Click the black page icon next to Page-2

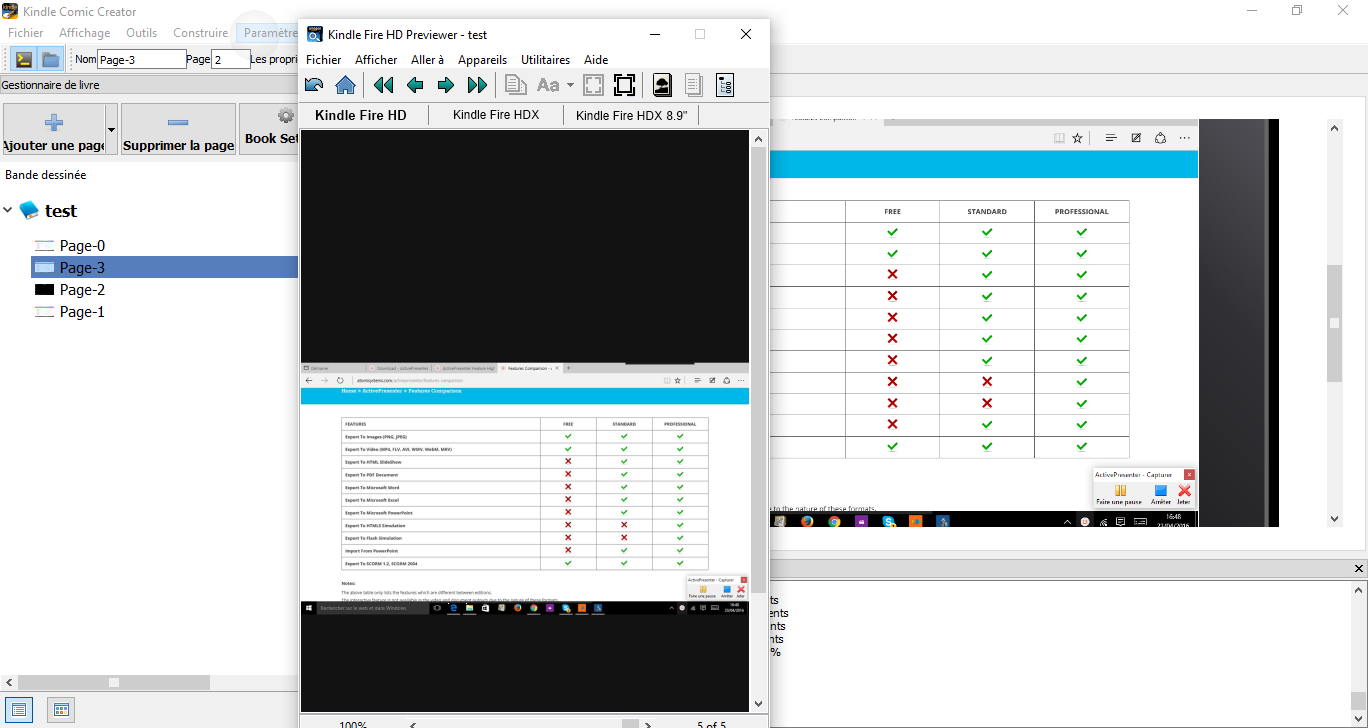point(44,290)
